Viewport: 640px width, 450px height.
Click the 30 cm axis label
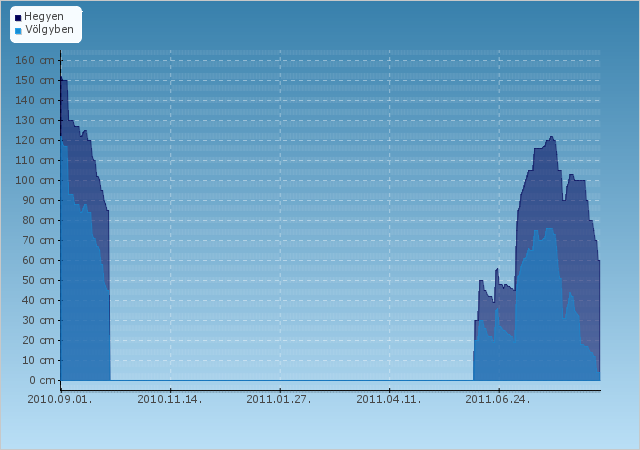(38, 321)
